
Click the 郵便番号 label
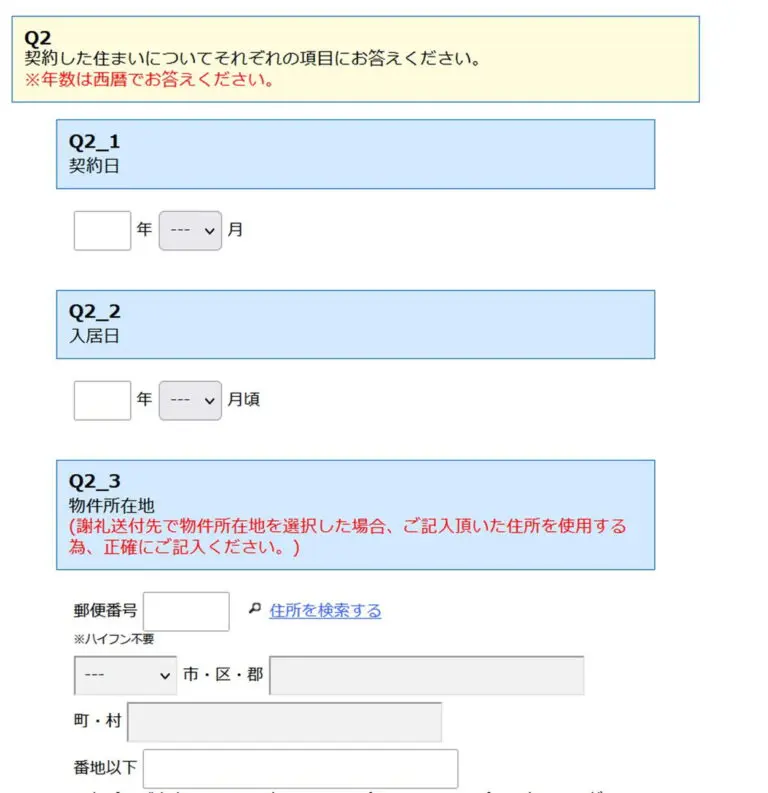[105, 611]
